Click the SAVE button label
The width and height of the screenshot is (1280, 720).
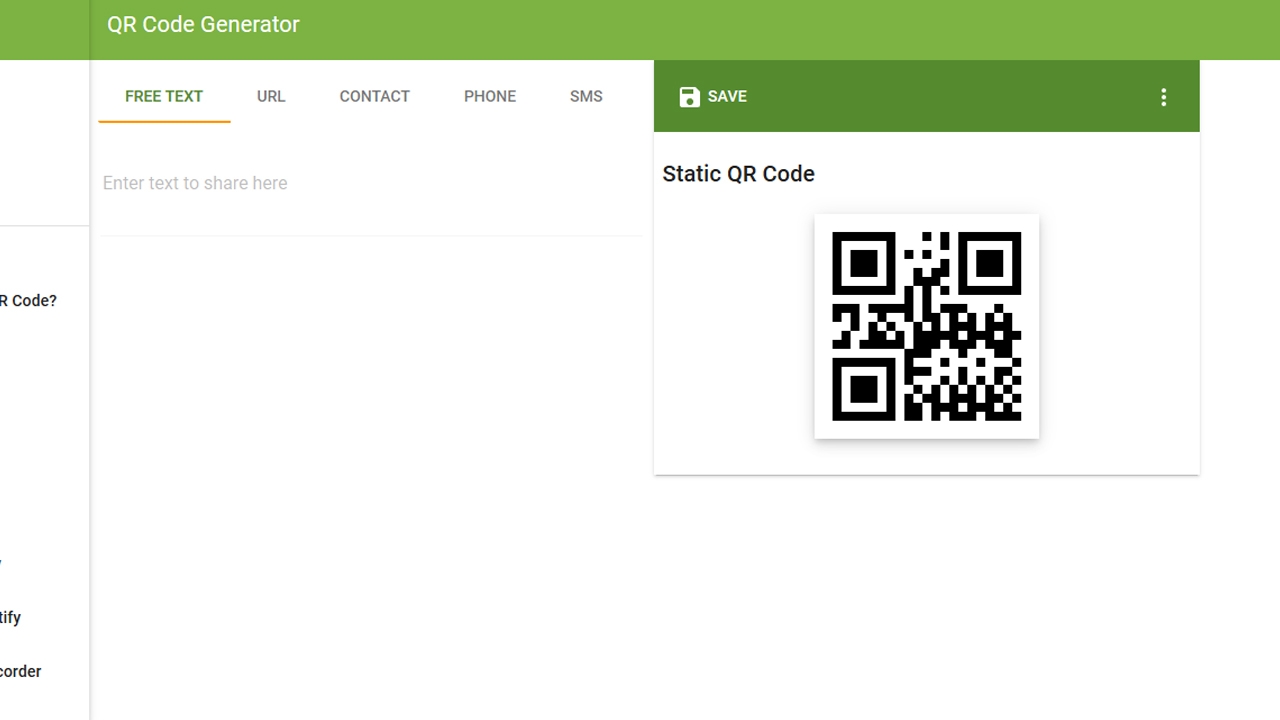point(727,96)
